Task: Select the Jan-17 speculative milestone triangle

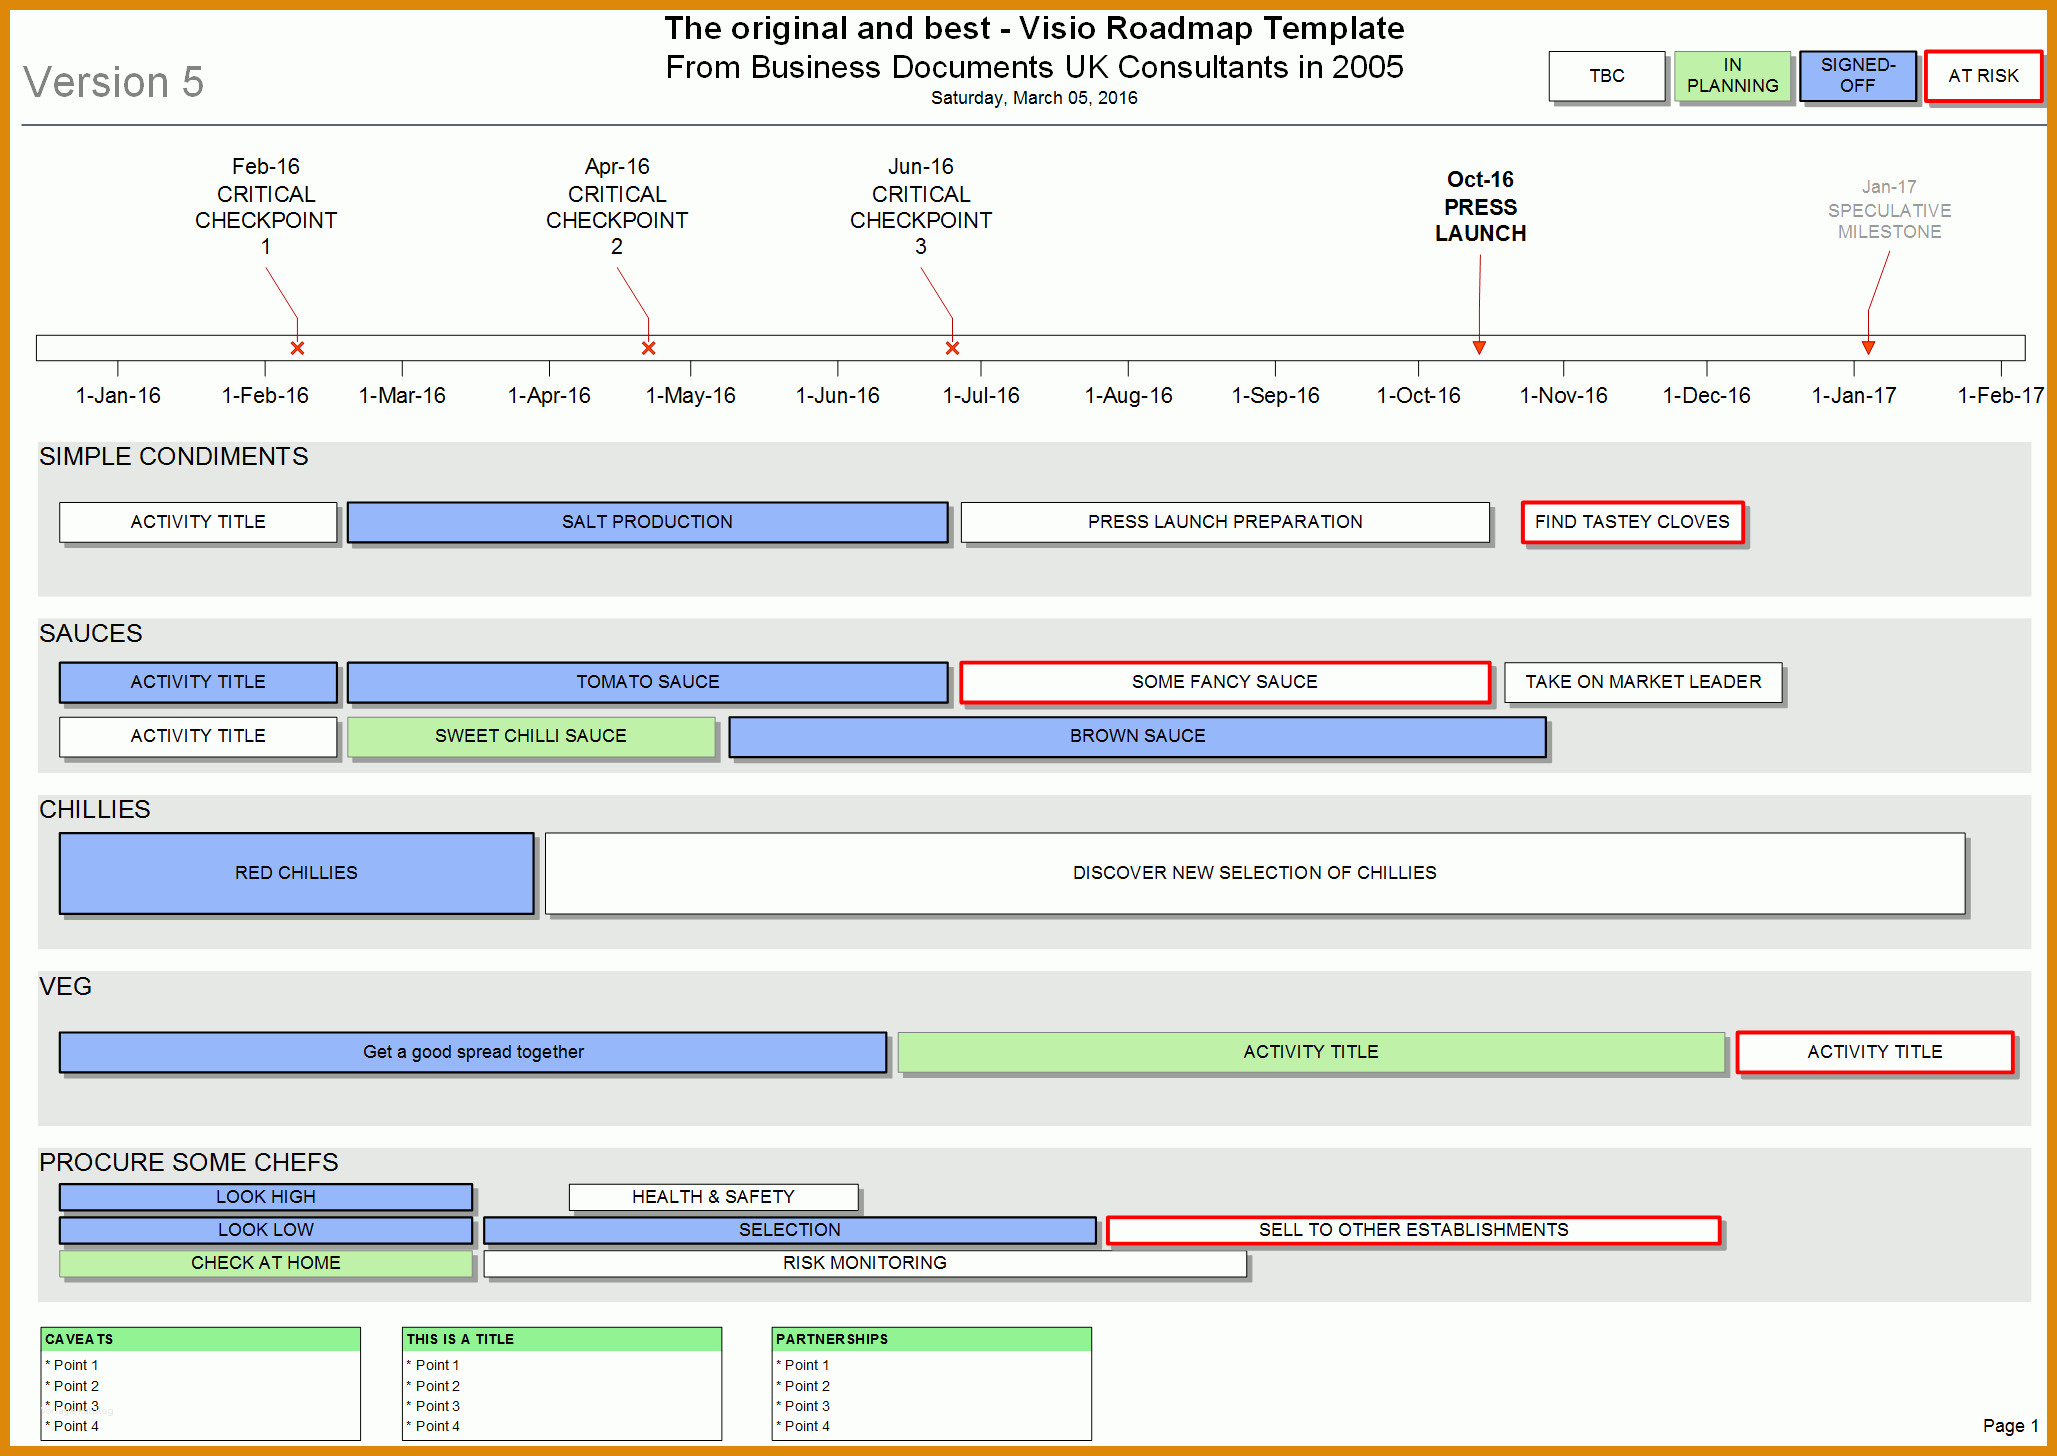Action: 1868,347
